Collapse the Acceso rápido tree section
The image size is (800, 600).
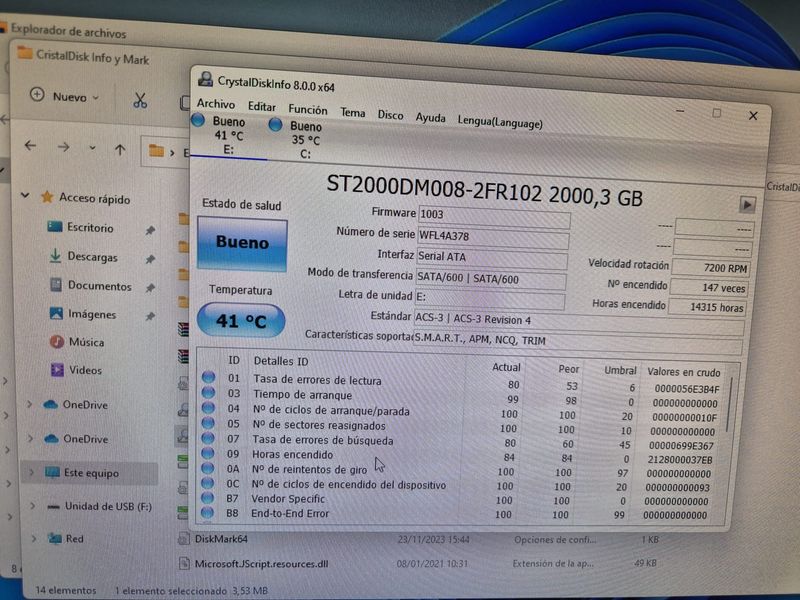[24, 195]
